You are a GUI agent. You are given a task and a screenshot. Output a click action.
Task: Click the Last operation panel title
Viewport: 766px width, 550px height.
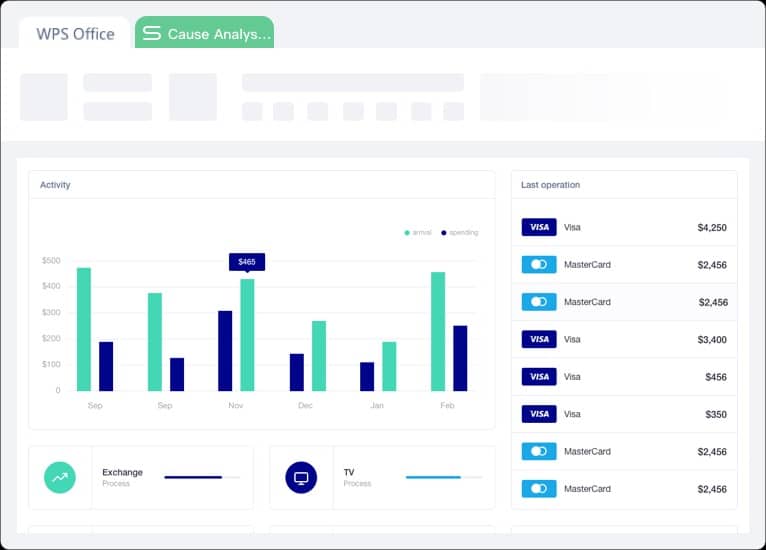pos(551,185)
